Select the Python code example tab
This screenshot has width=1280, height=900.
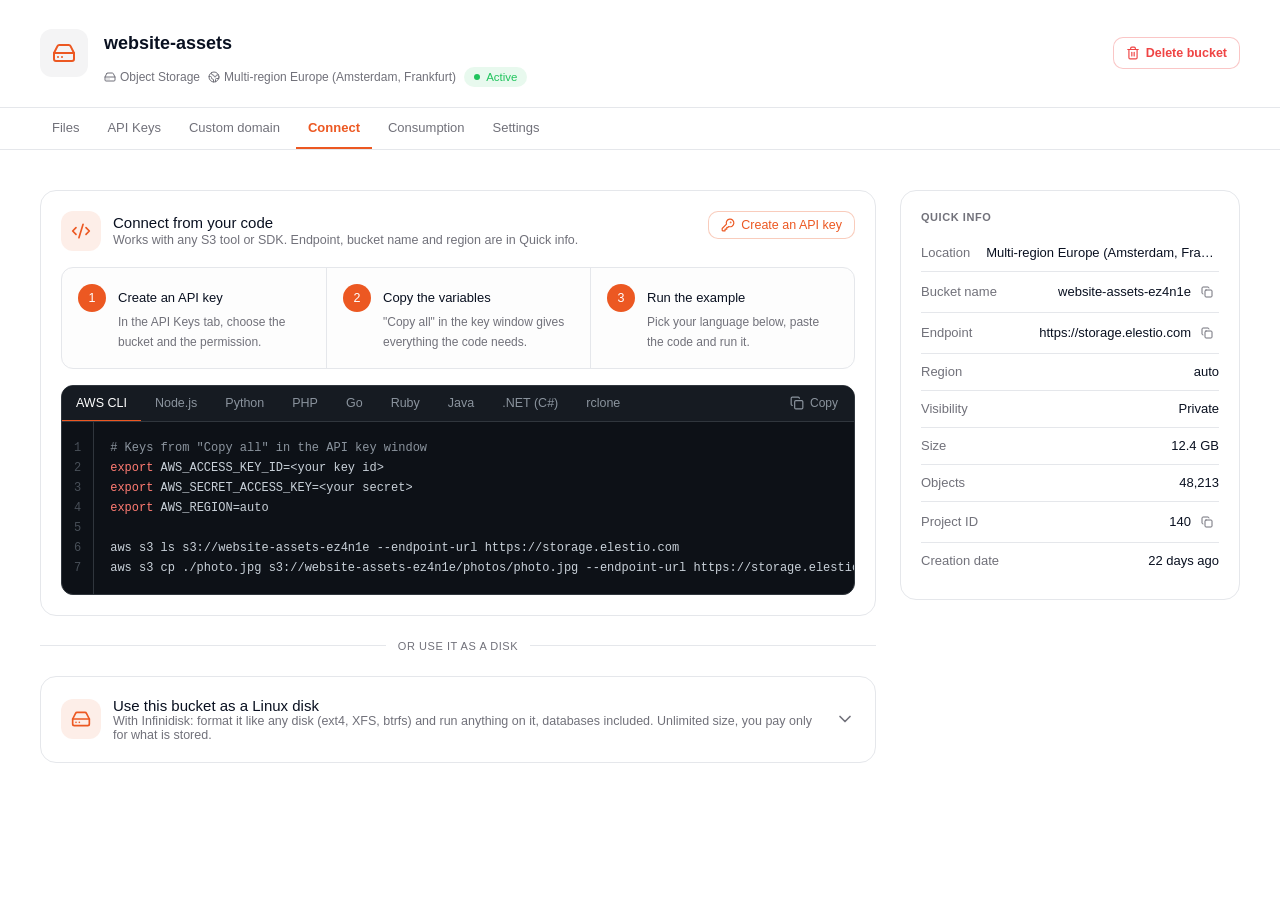click(245, 403)
